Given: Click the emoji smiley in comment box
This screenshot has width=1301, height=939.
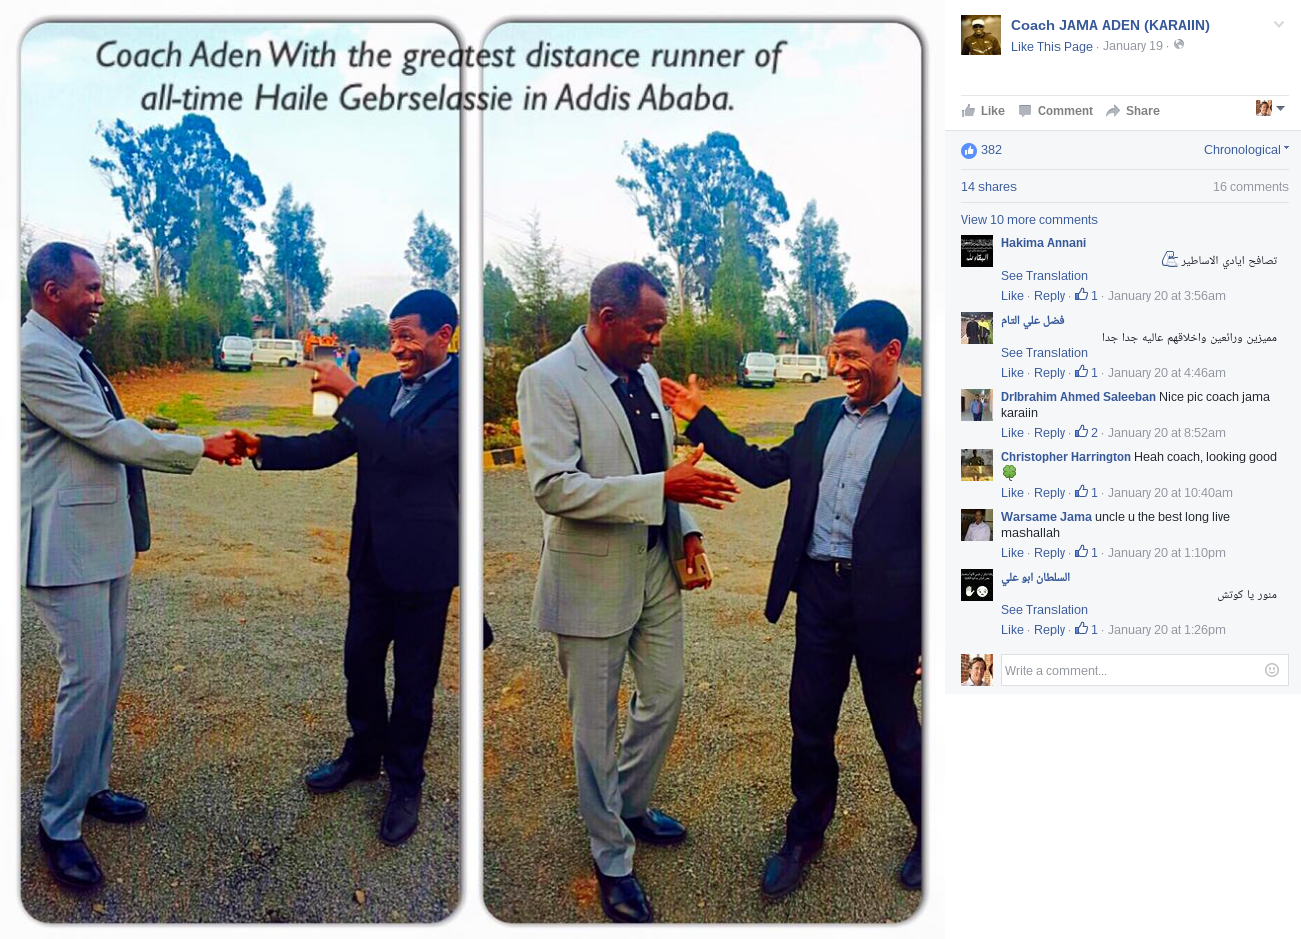Looking at the screenshot, I should [1272, 670].
